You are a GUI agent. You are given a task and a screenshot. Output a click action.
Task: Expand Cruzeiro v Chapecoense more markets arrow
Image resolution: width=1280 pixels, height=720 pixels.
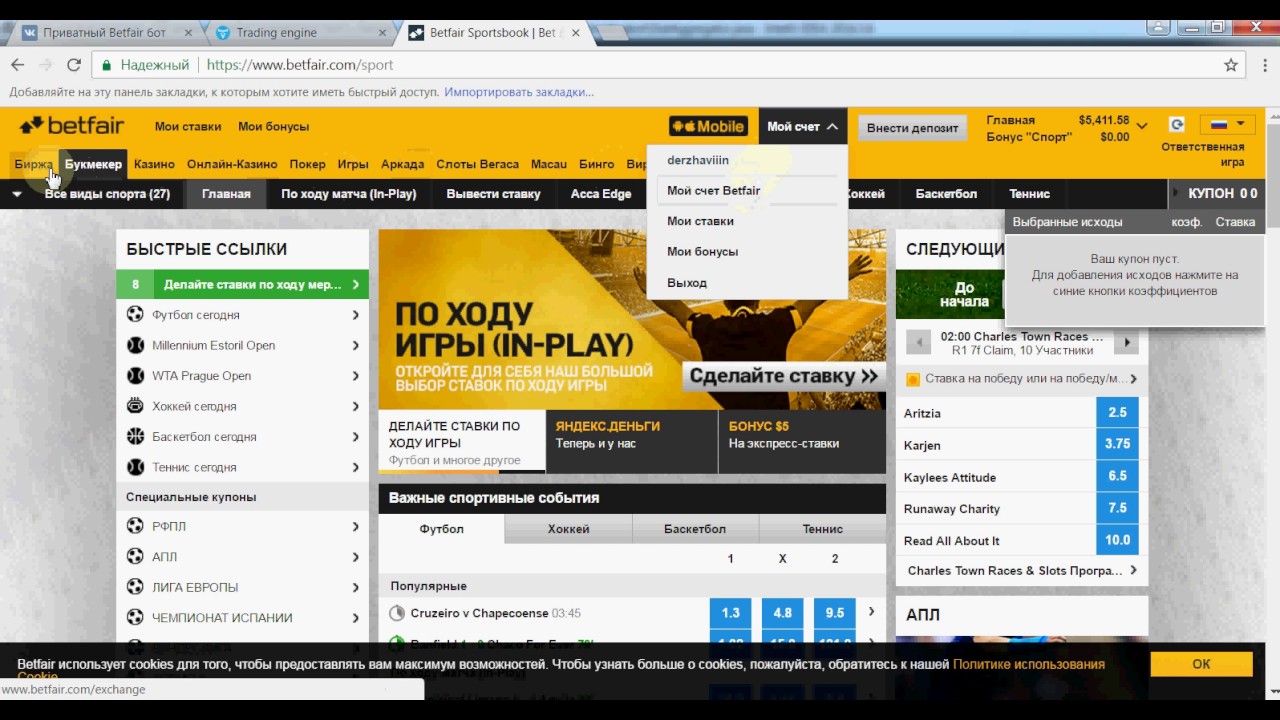[x=871, y=612]
